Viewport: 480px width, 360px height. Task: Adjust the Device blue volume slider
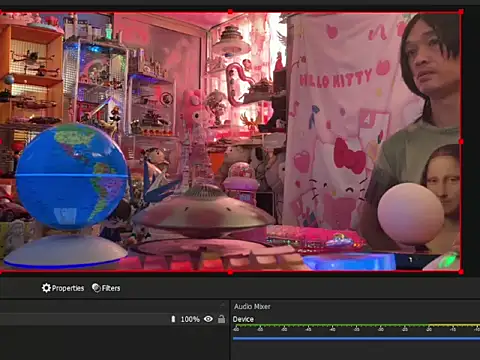click(356, 338)
